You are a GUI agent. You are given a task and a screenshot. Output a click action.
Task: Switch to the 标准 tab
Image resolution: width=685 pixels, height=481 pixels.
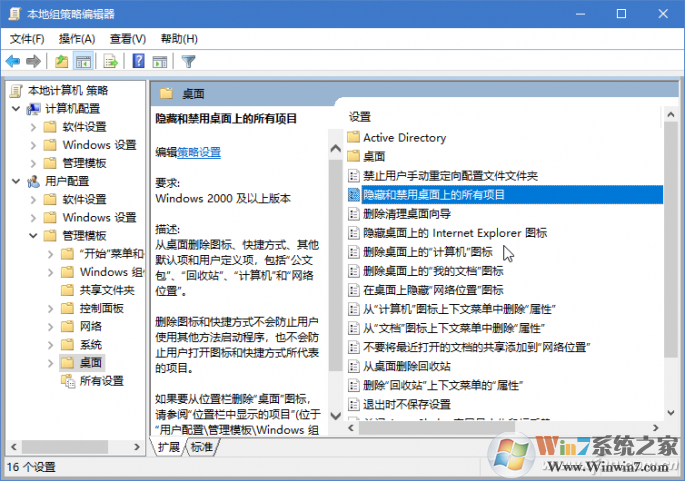pyautogui.click(x=202, y=447)
